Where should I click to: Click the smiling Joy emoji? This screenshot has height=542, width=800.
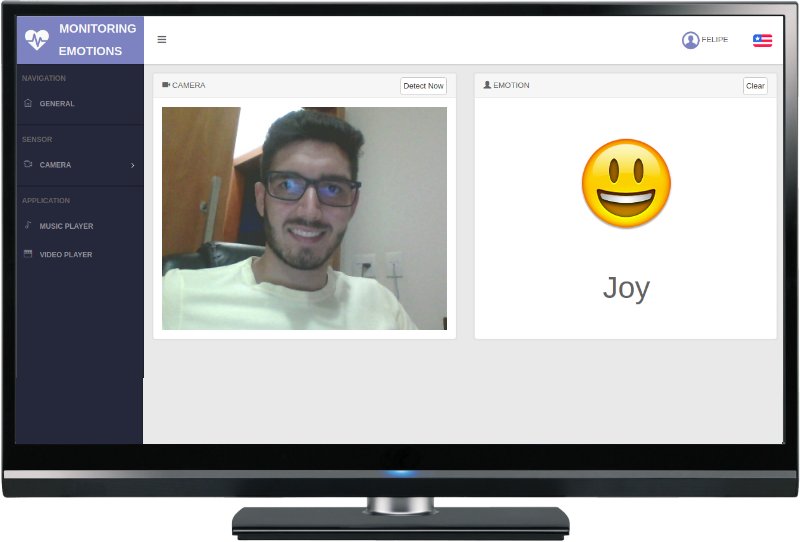click(x=626, y=183)
